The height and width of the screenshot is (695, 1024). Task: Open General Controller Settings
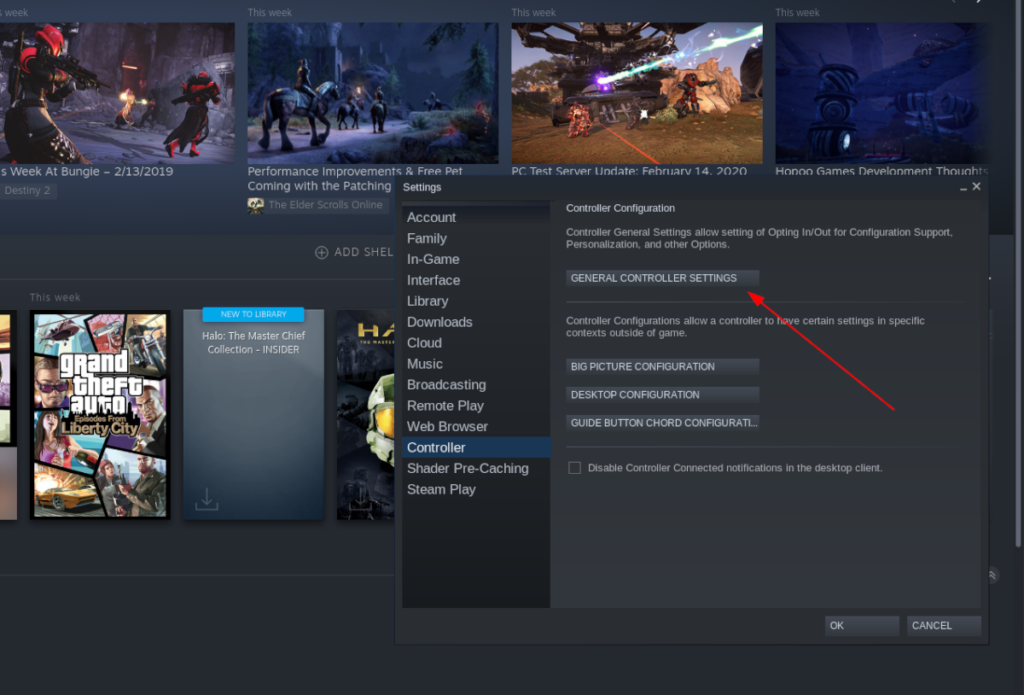click(662, 278)
